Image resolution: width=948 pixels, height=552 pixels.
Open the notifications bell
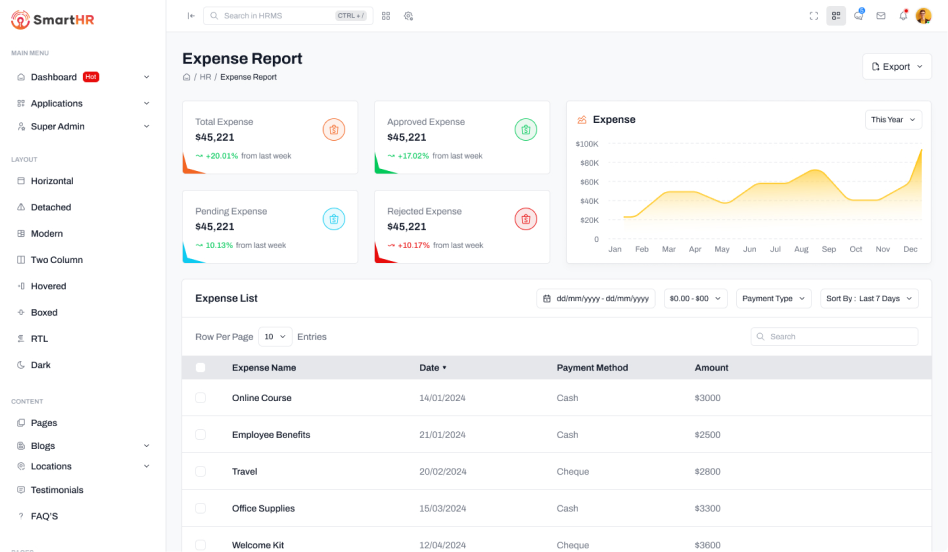pos(903,16)
